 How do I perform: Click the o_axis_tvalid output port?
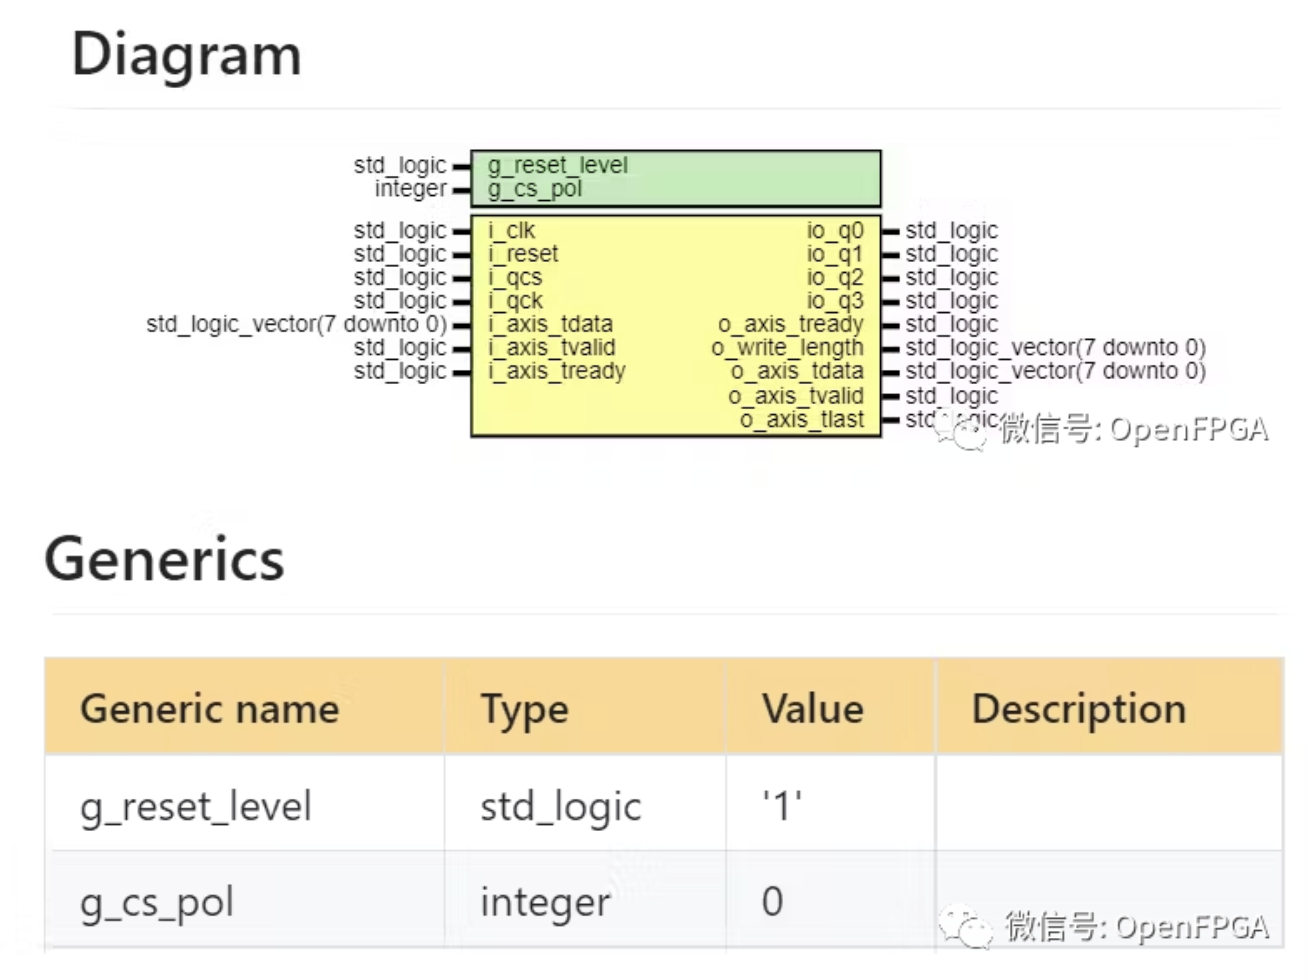point(796,396)
